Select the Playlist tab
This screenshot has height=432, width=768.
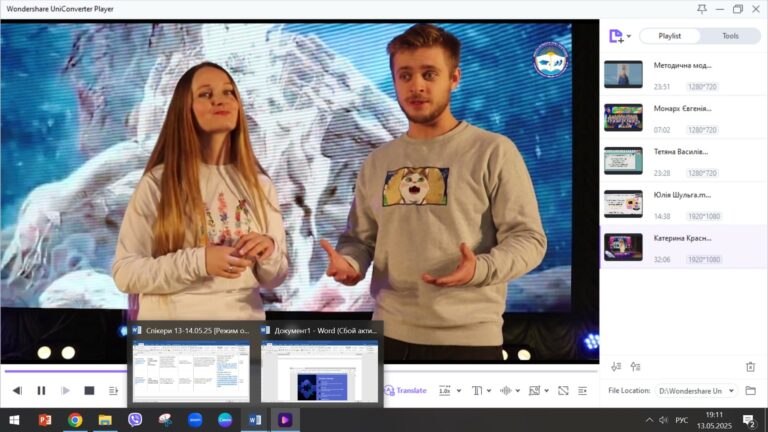[x=669, y=36]
